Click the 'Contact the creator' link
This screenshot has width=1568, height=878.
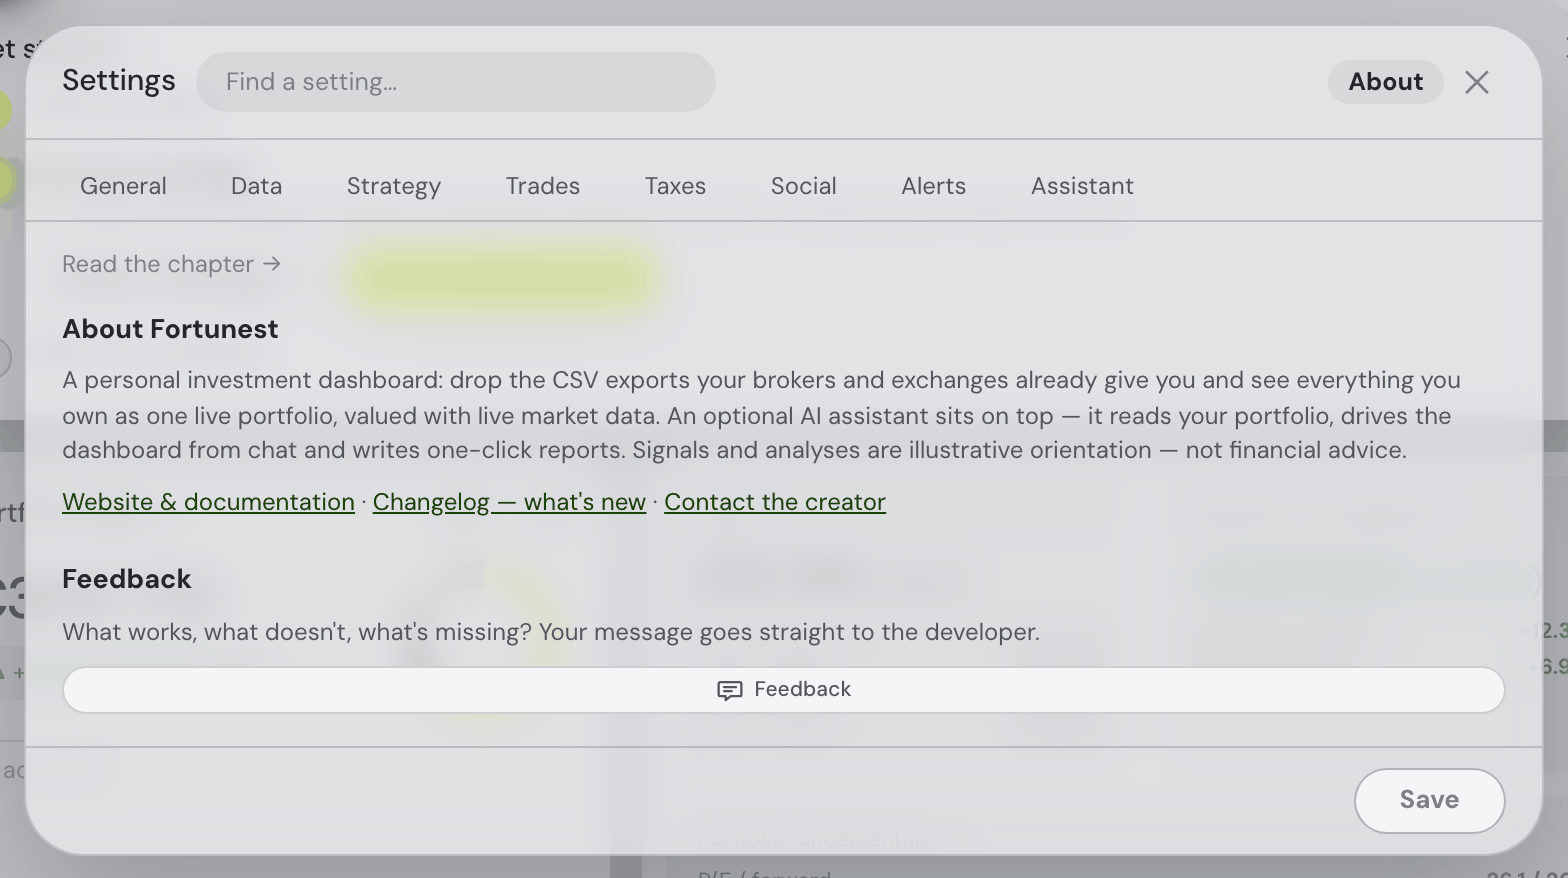point(775,502)
